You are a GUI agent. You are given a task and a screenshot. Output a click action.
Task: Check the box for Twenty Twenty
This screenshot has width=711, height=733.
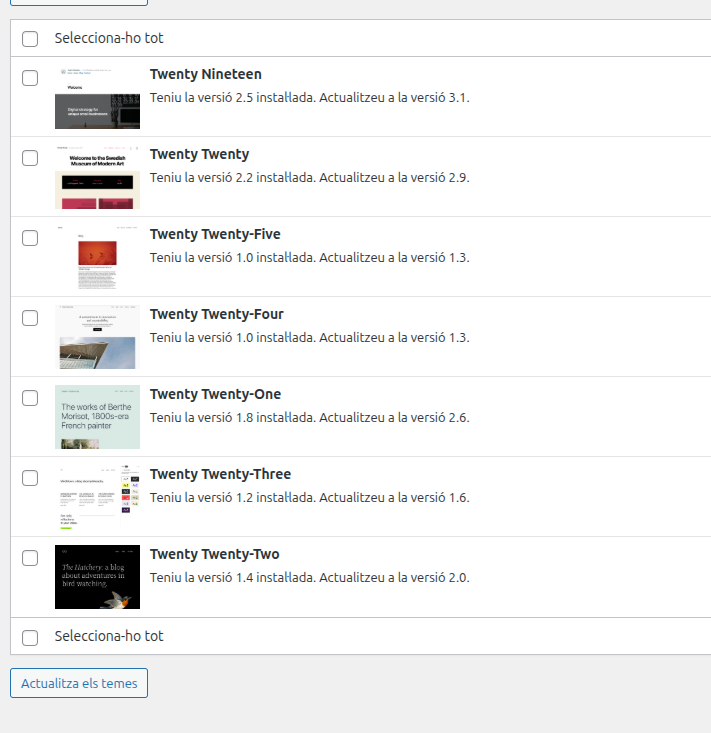click(30, 158)
